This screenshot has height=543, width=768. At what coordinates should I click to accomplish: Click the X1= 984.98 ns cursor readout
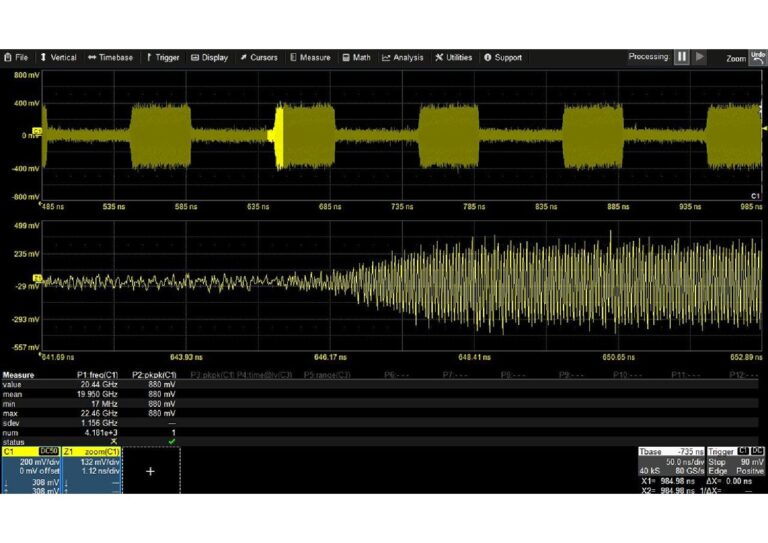tap(668, 481)
